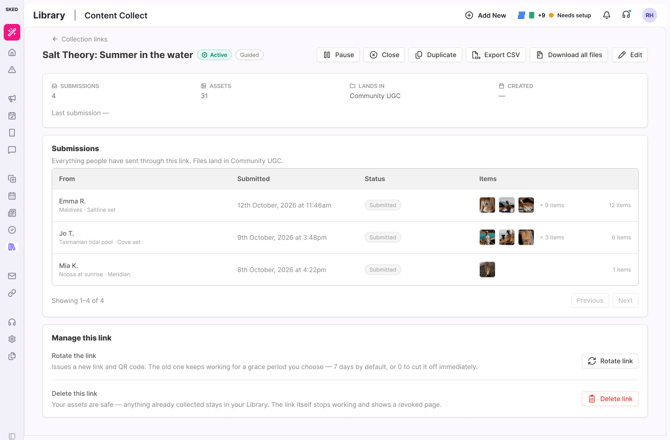Open Emma R.'s first submitted thumbnail
Screen dimensions: 670x440
487,205
